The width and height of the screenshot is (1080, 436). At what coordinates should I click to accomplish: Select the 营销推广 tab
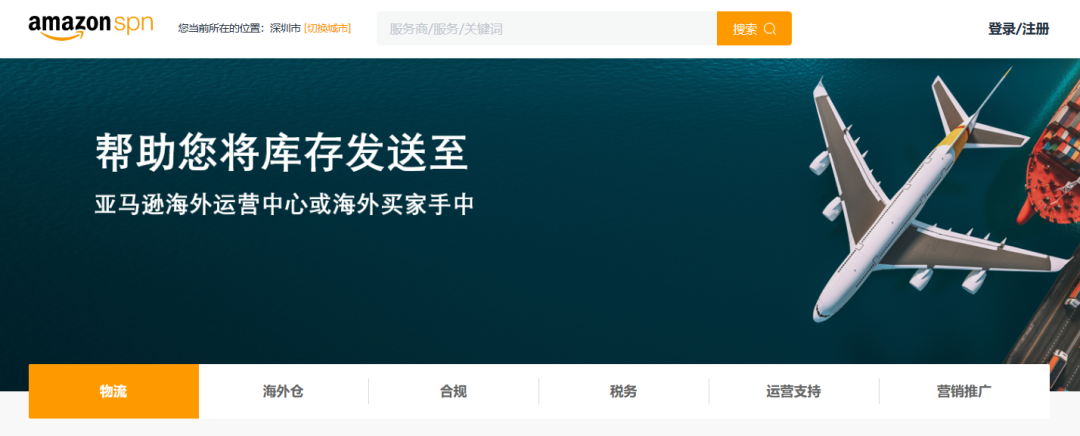tap(964, 391)
